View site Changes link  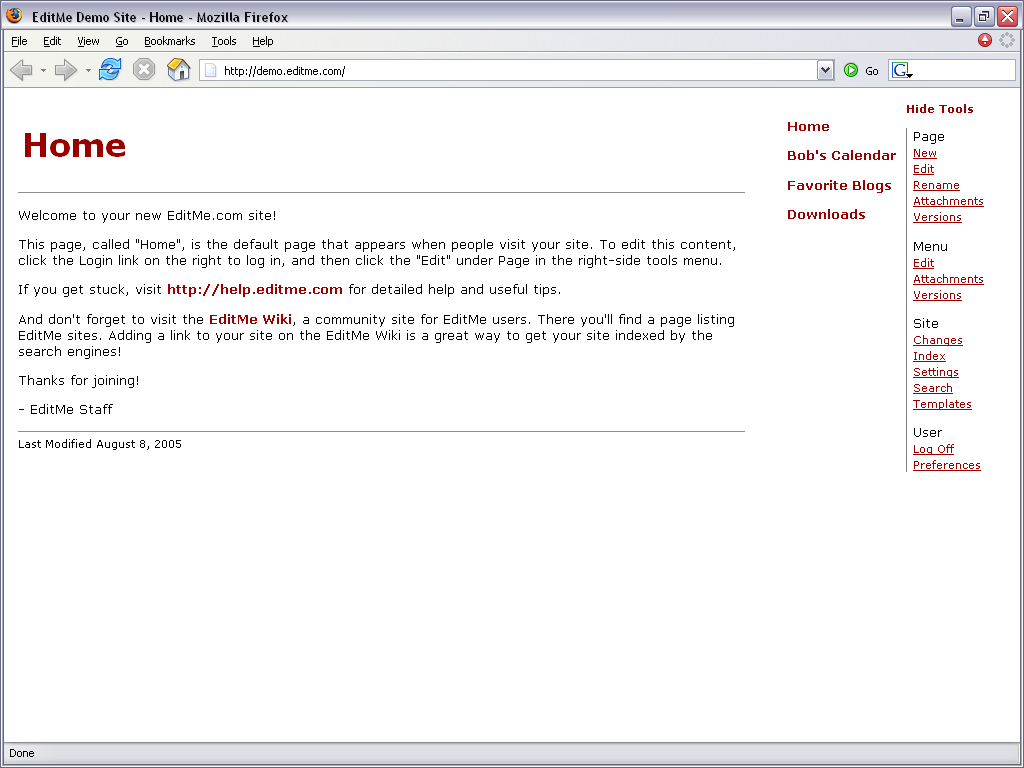coord(937,340)
